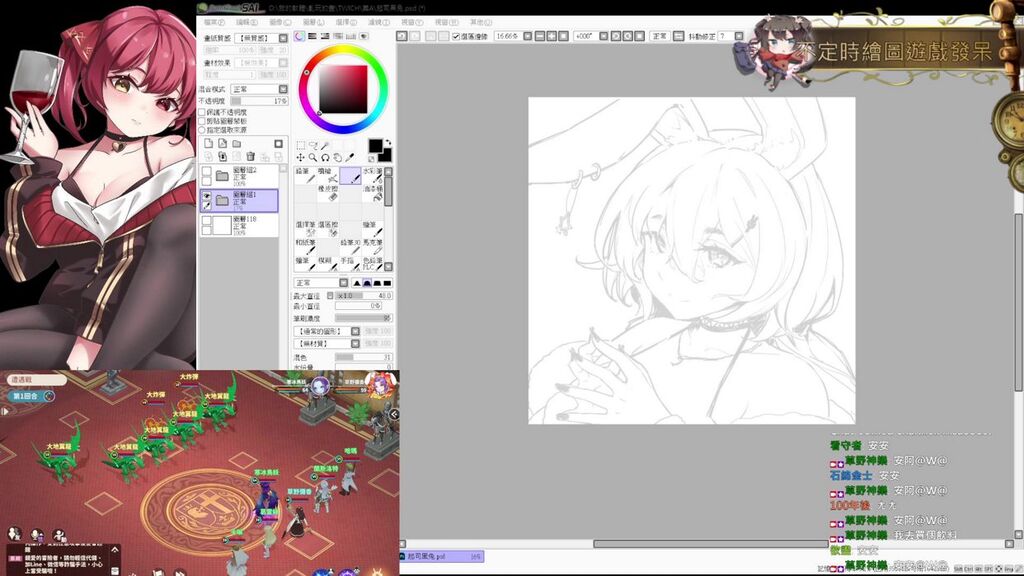
Task: Select the lasso tool
Action: coord(313,146)
